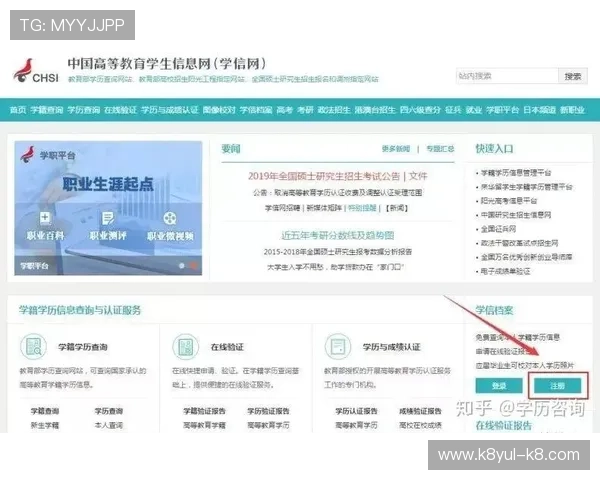600x480 pixels.
Task: Open 学职平台 in the navigation bar
Action: tap(502, 110)
